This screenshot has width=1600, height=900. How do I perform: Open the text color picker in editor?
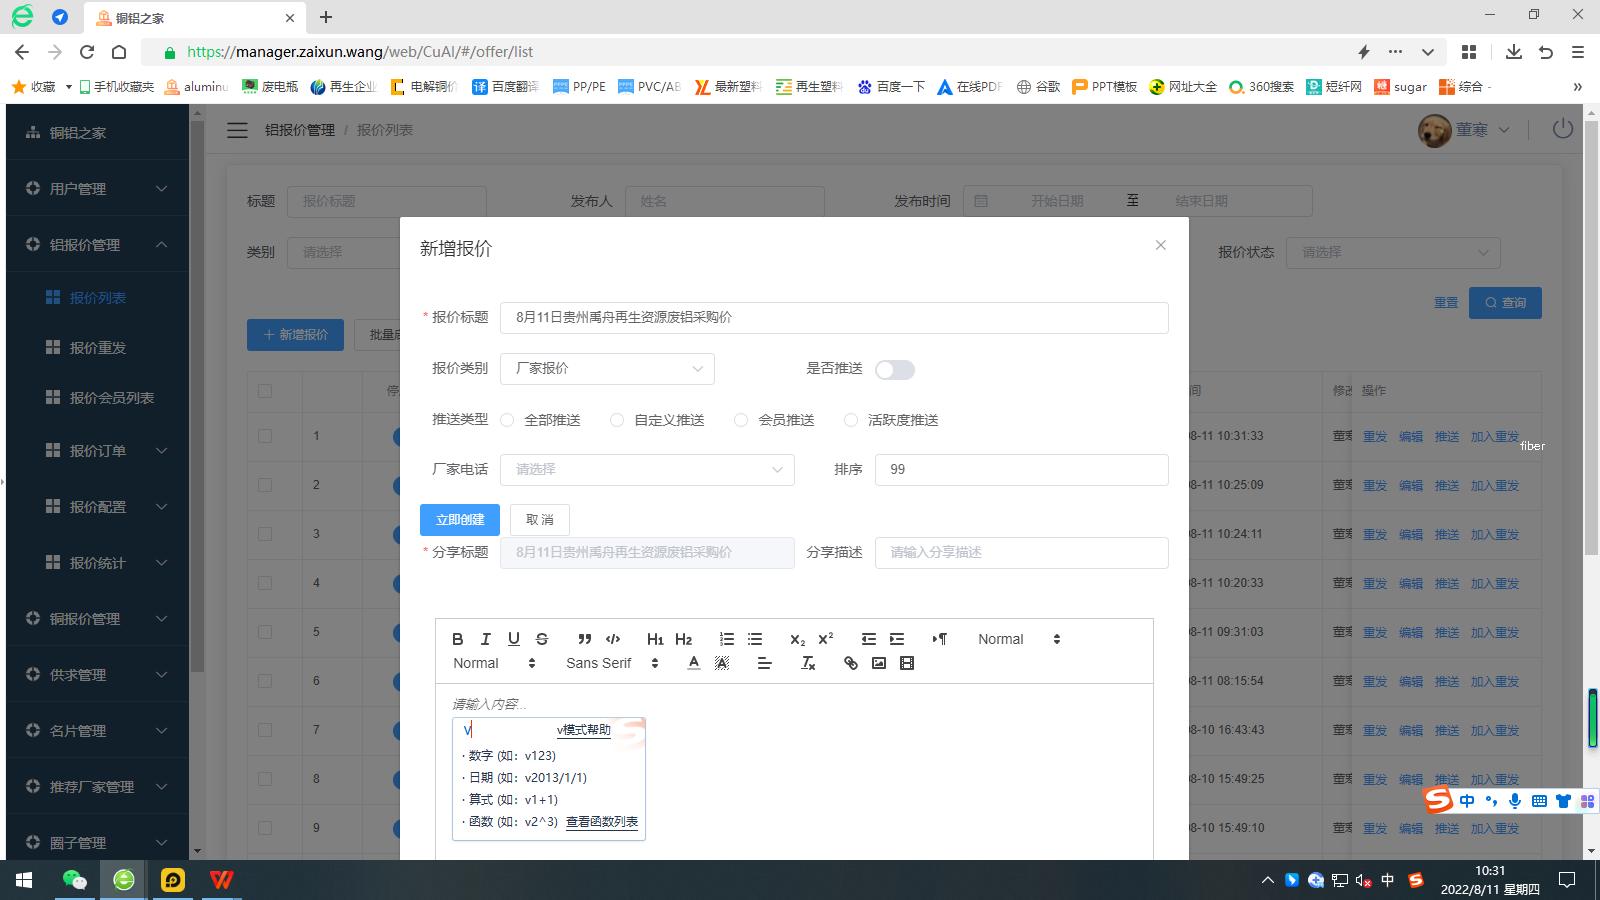pos(694,663)
